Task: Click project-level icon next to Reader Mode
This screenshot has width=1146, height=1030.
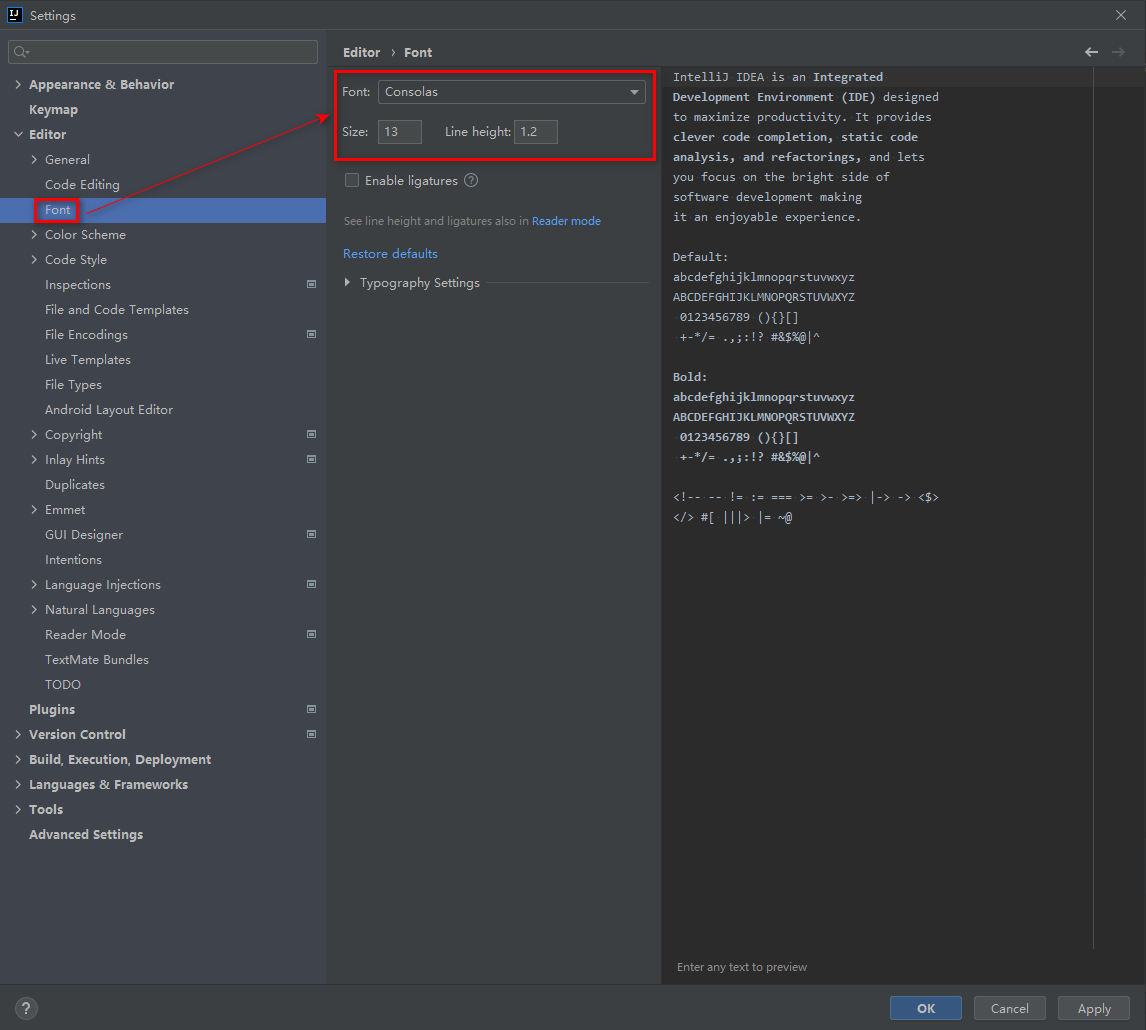Action: [x=311, y=635]
